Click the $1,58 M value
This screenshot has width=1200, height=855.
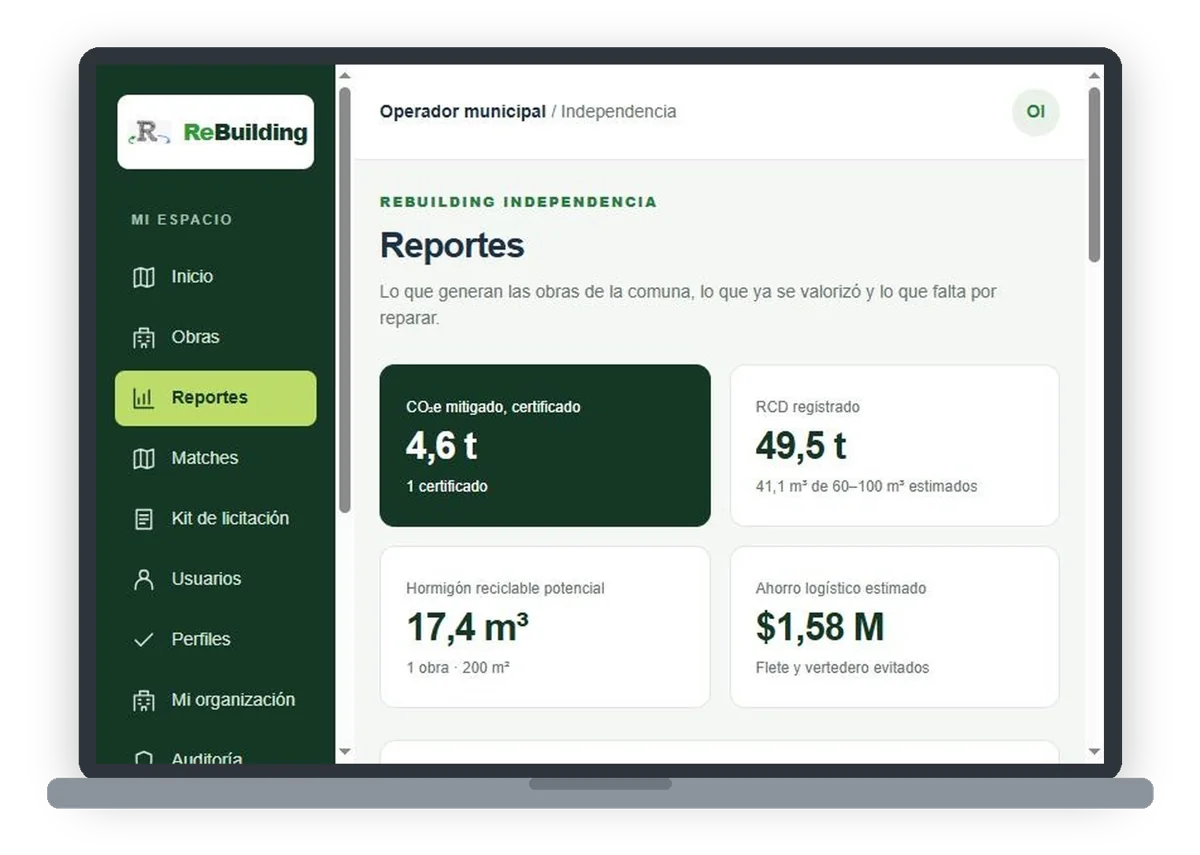tap(820, 627)
